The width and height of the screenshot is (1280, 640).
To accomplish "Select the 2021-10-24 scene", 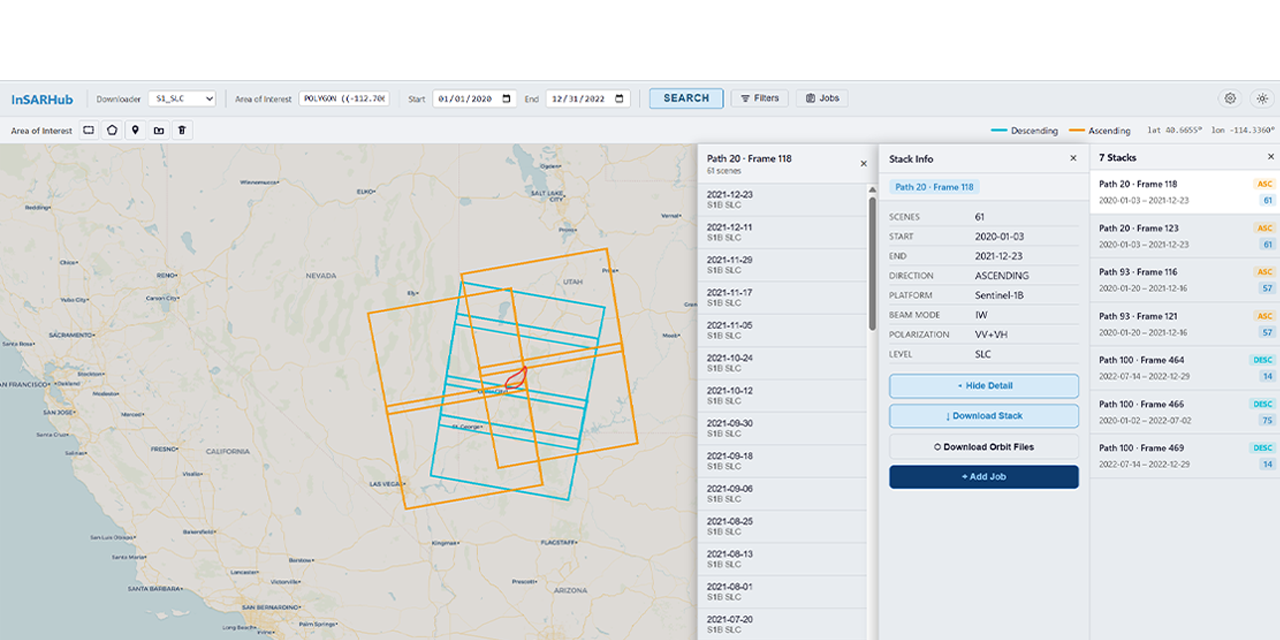I will (x=782, y=363).
